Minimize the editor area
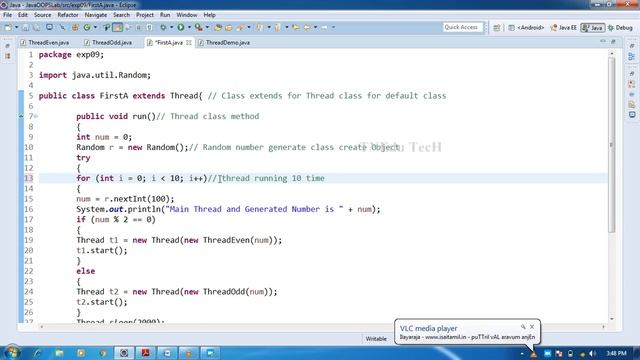The height and width of the screenshot is (360, 640). point(603,42)
